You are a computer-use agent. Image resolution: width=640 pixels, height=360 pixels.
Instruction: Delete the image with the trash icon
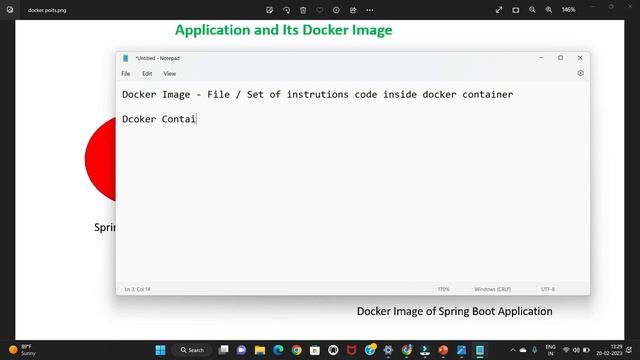point(303,10)
